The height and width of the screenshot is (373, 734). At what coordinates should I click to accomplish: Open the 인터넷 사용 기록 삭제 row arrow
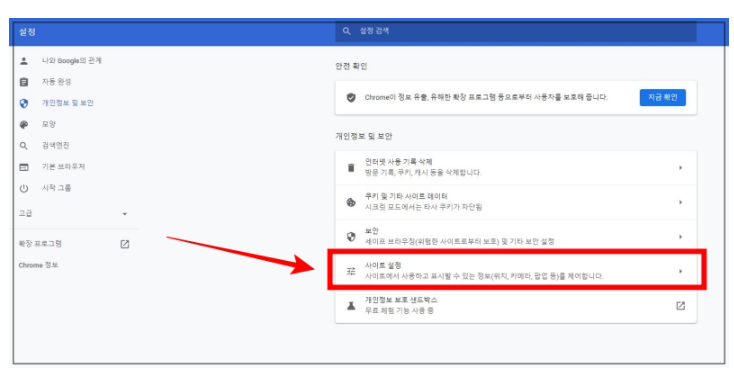[681, 168]
